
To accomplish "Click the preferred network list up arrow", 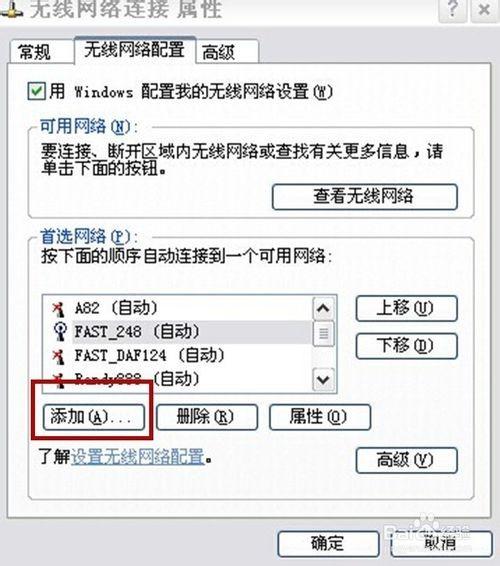I will coord(323,308).
